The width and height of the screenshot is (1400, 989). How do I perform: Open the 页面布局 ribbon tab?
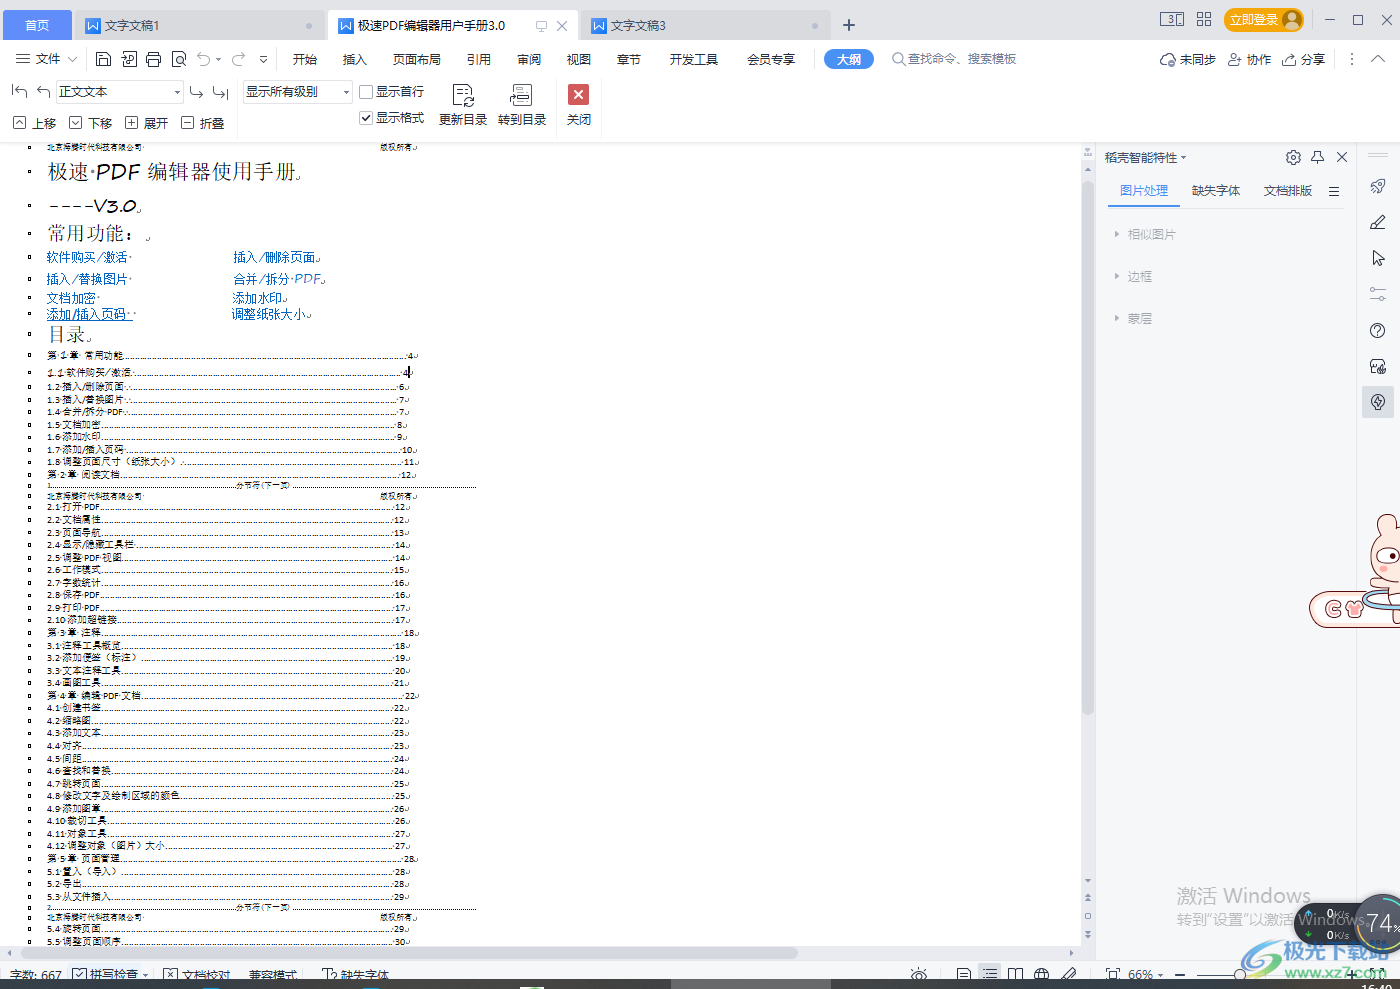(417, 59)
